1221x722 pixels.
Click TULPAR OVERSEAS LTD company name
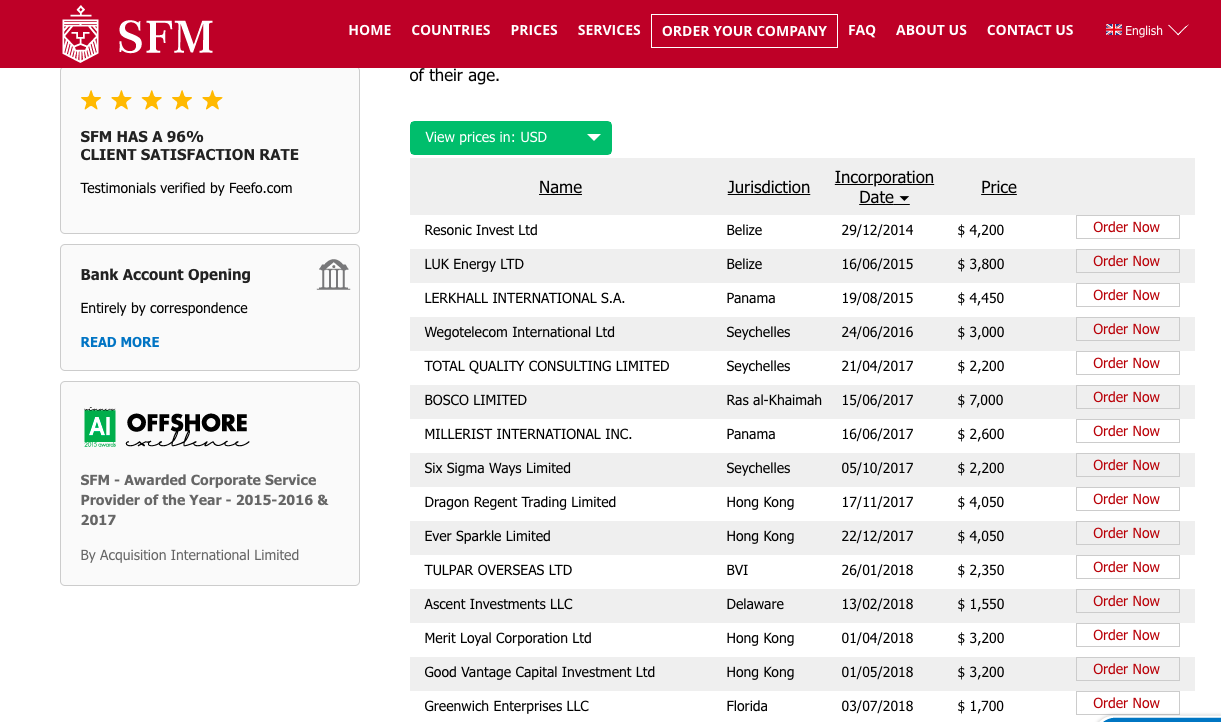coord(498,570)
